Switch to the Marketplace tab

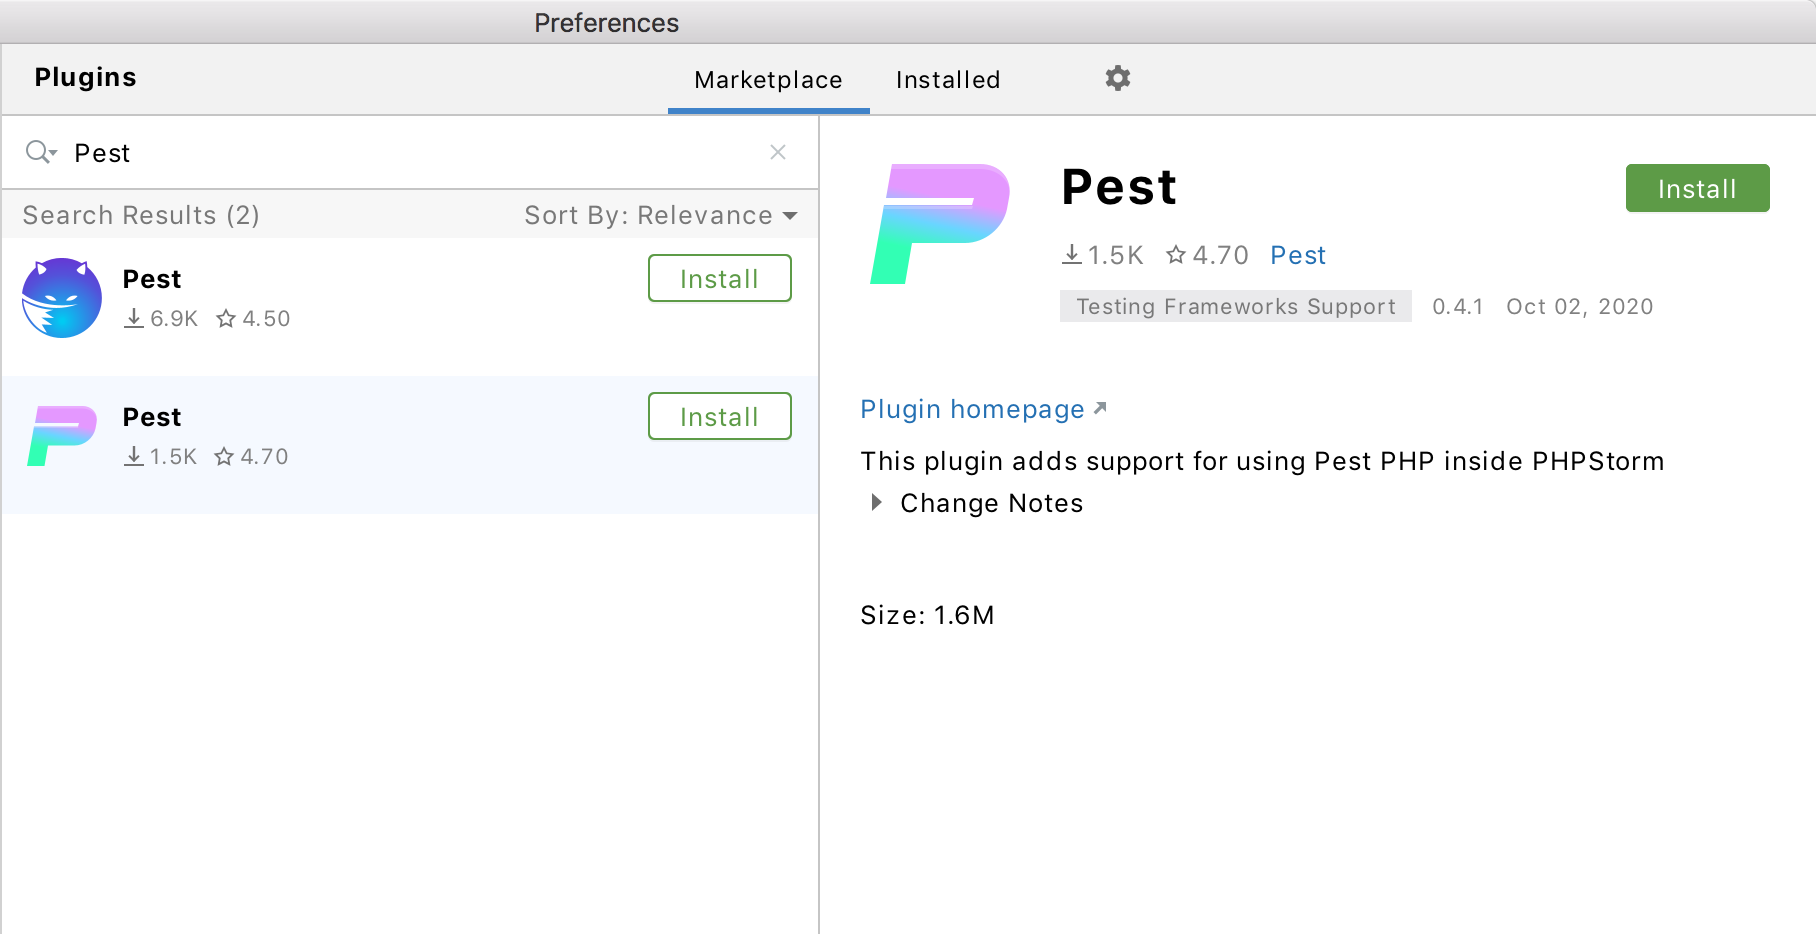[x=768, y=80]
